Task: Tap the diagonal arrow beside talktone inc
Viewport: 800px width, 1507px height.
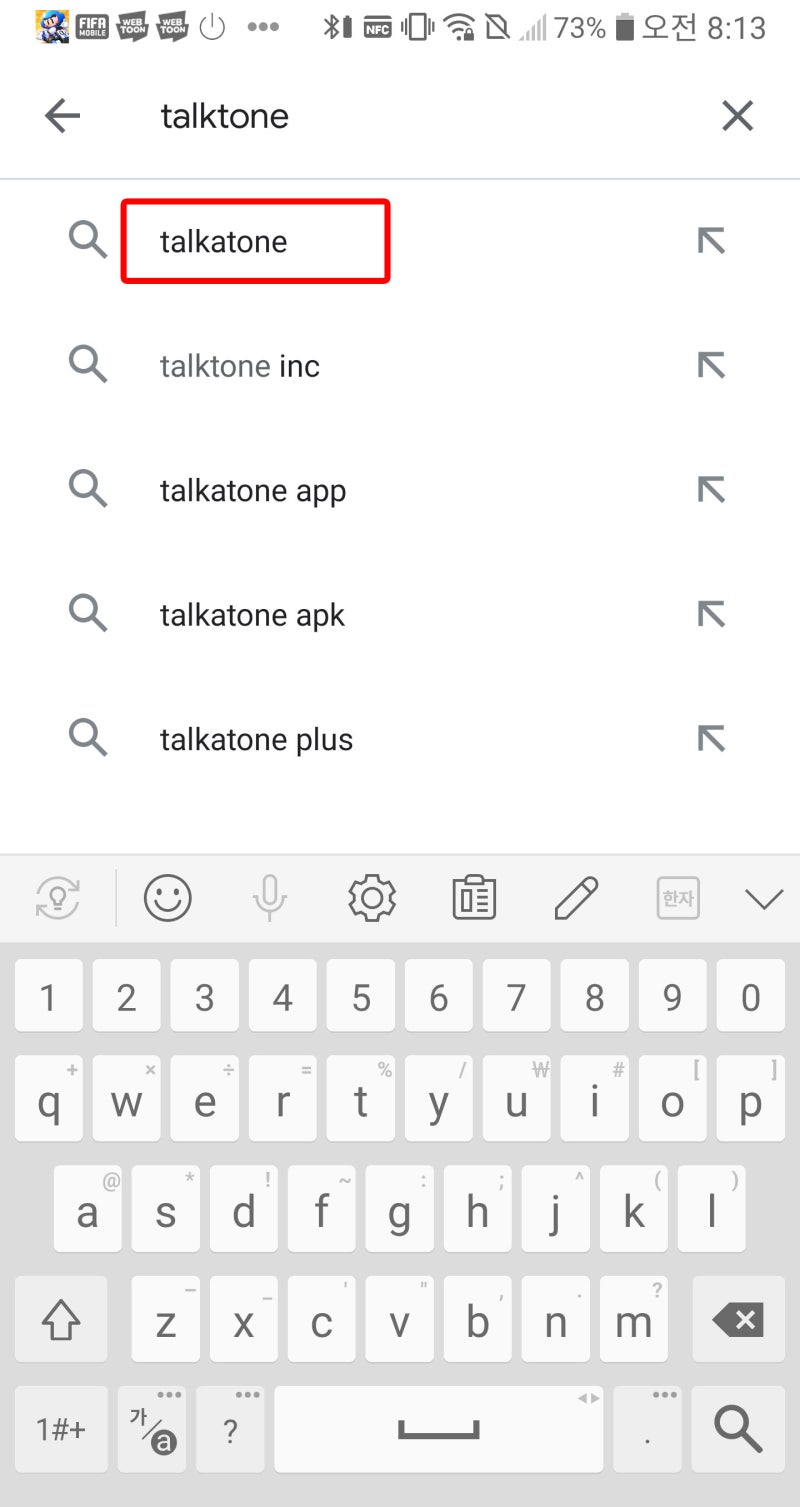Action: pos(711,364)
